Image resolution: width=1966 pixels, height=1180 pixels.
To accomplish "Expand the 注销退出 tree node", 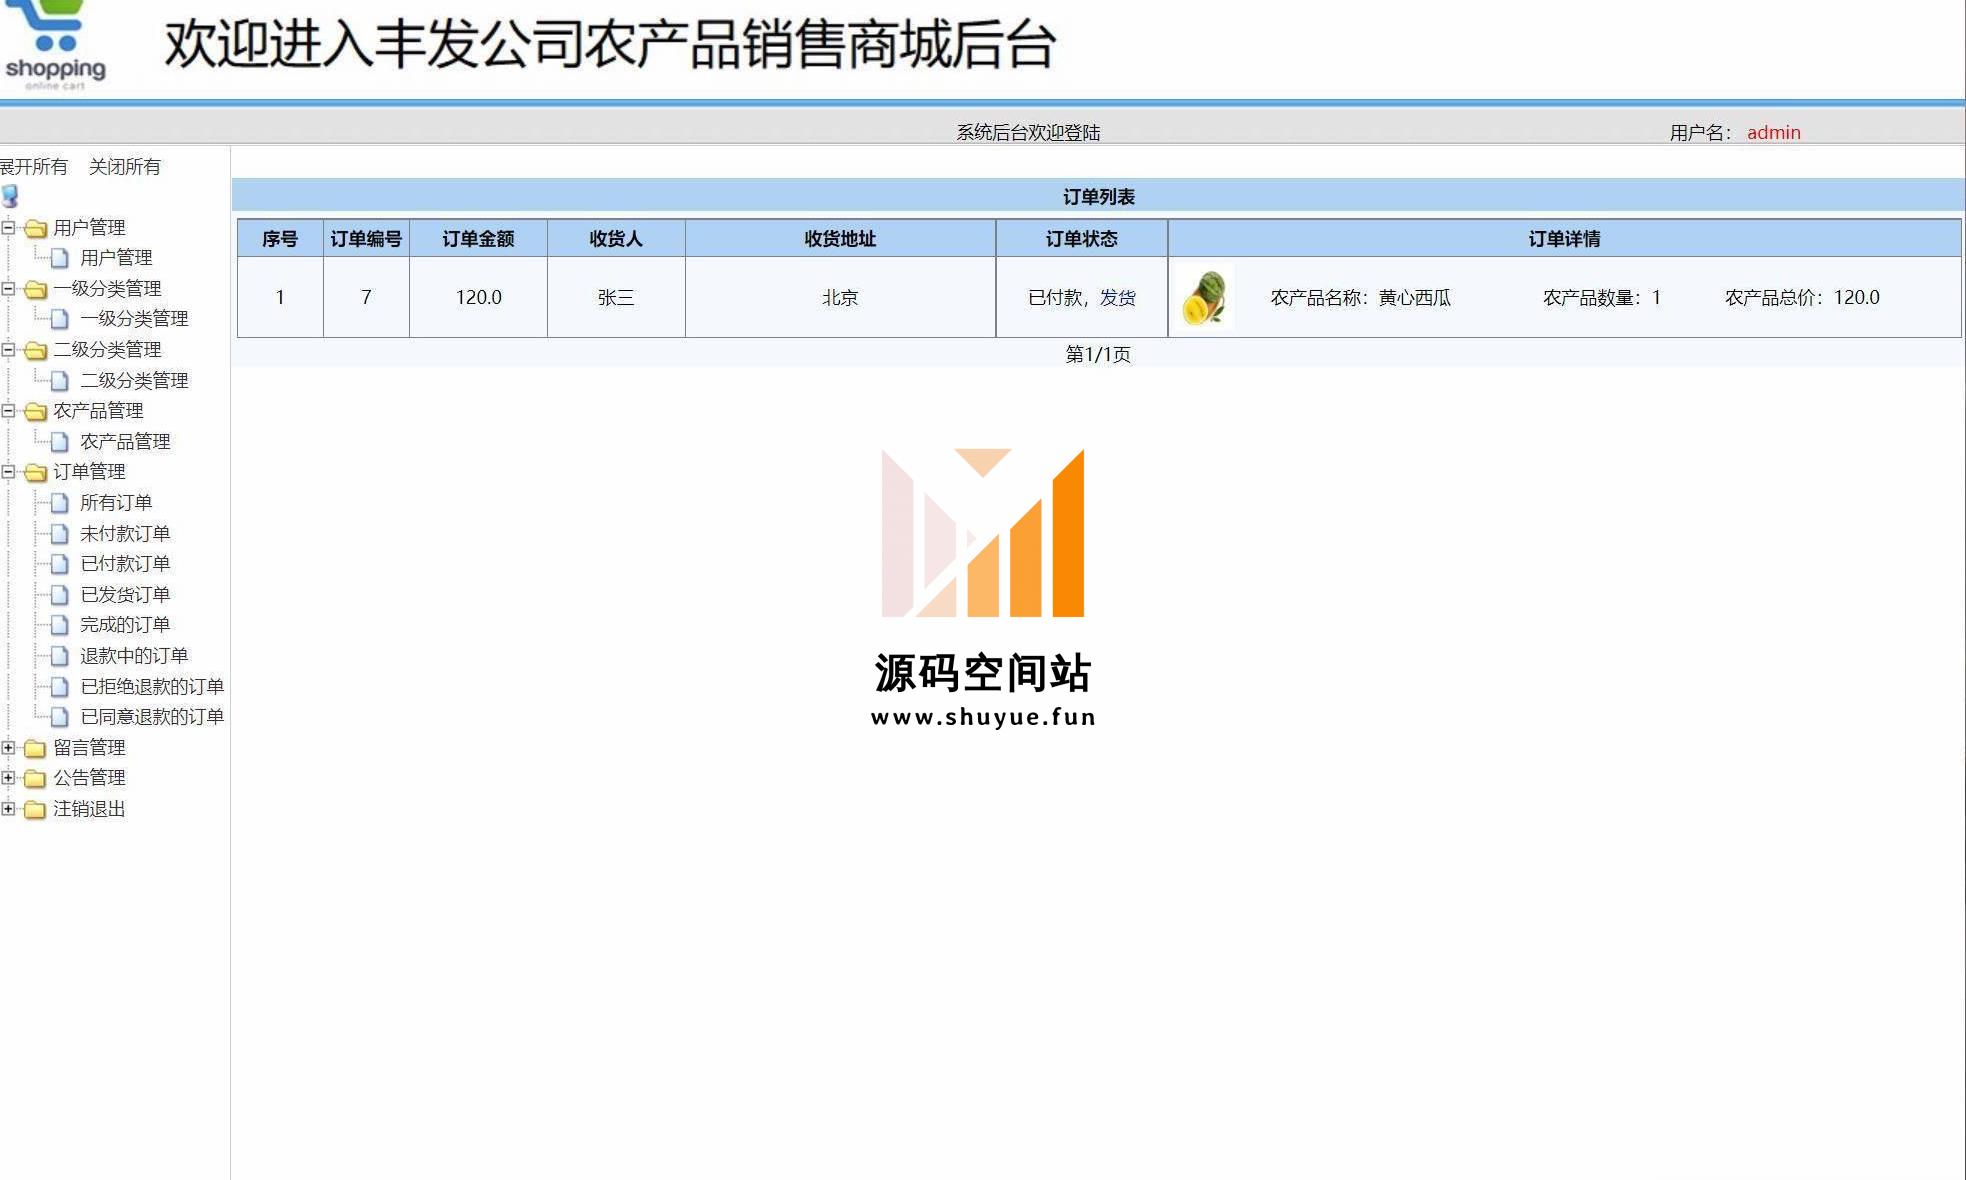I will click(x=8, y=808).
